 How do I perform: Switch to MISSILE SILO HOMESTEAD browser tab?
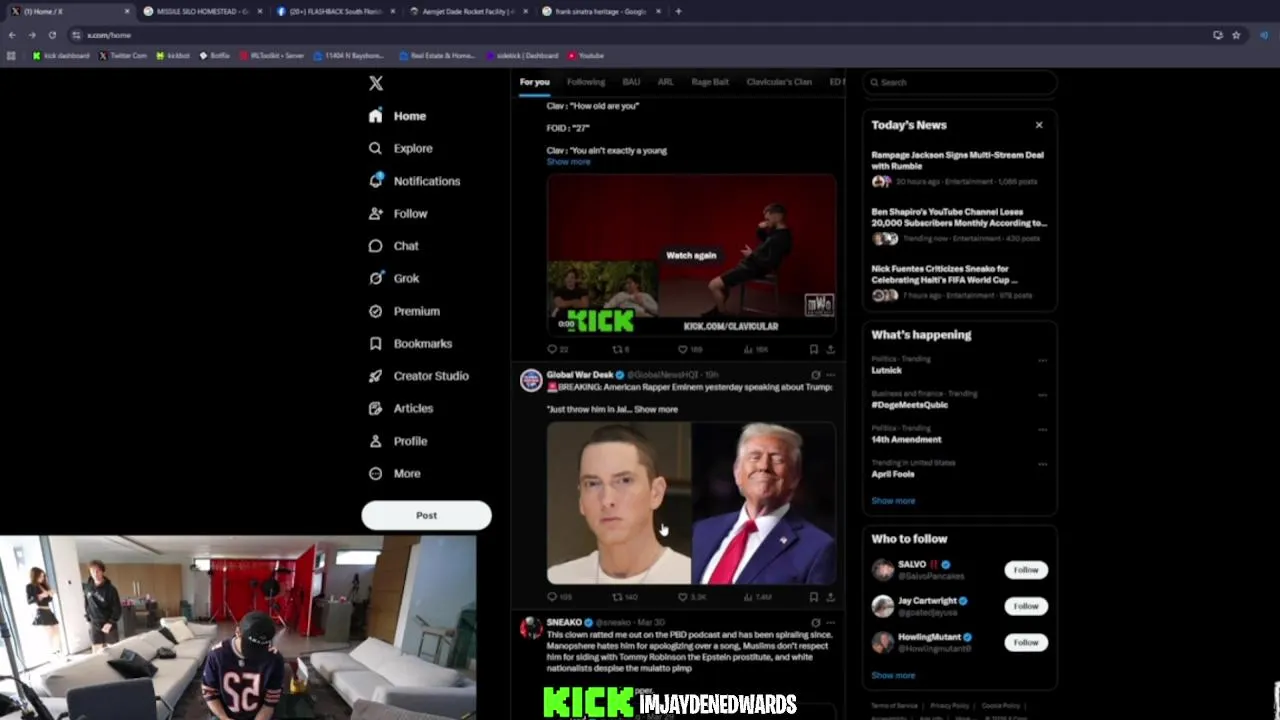pyautogui.click(x=201, y=11)
